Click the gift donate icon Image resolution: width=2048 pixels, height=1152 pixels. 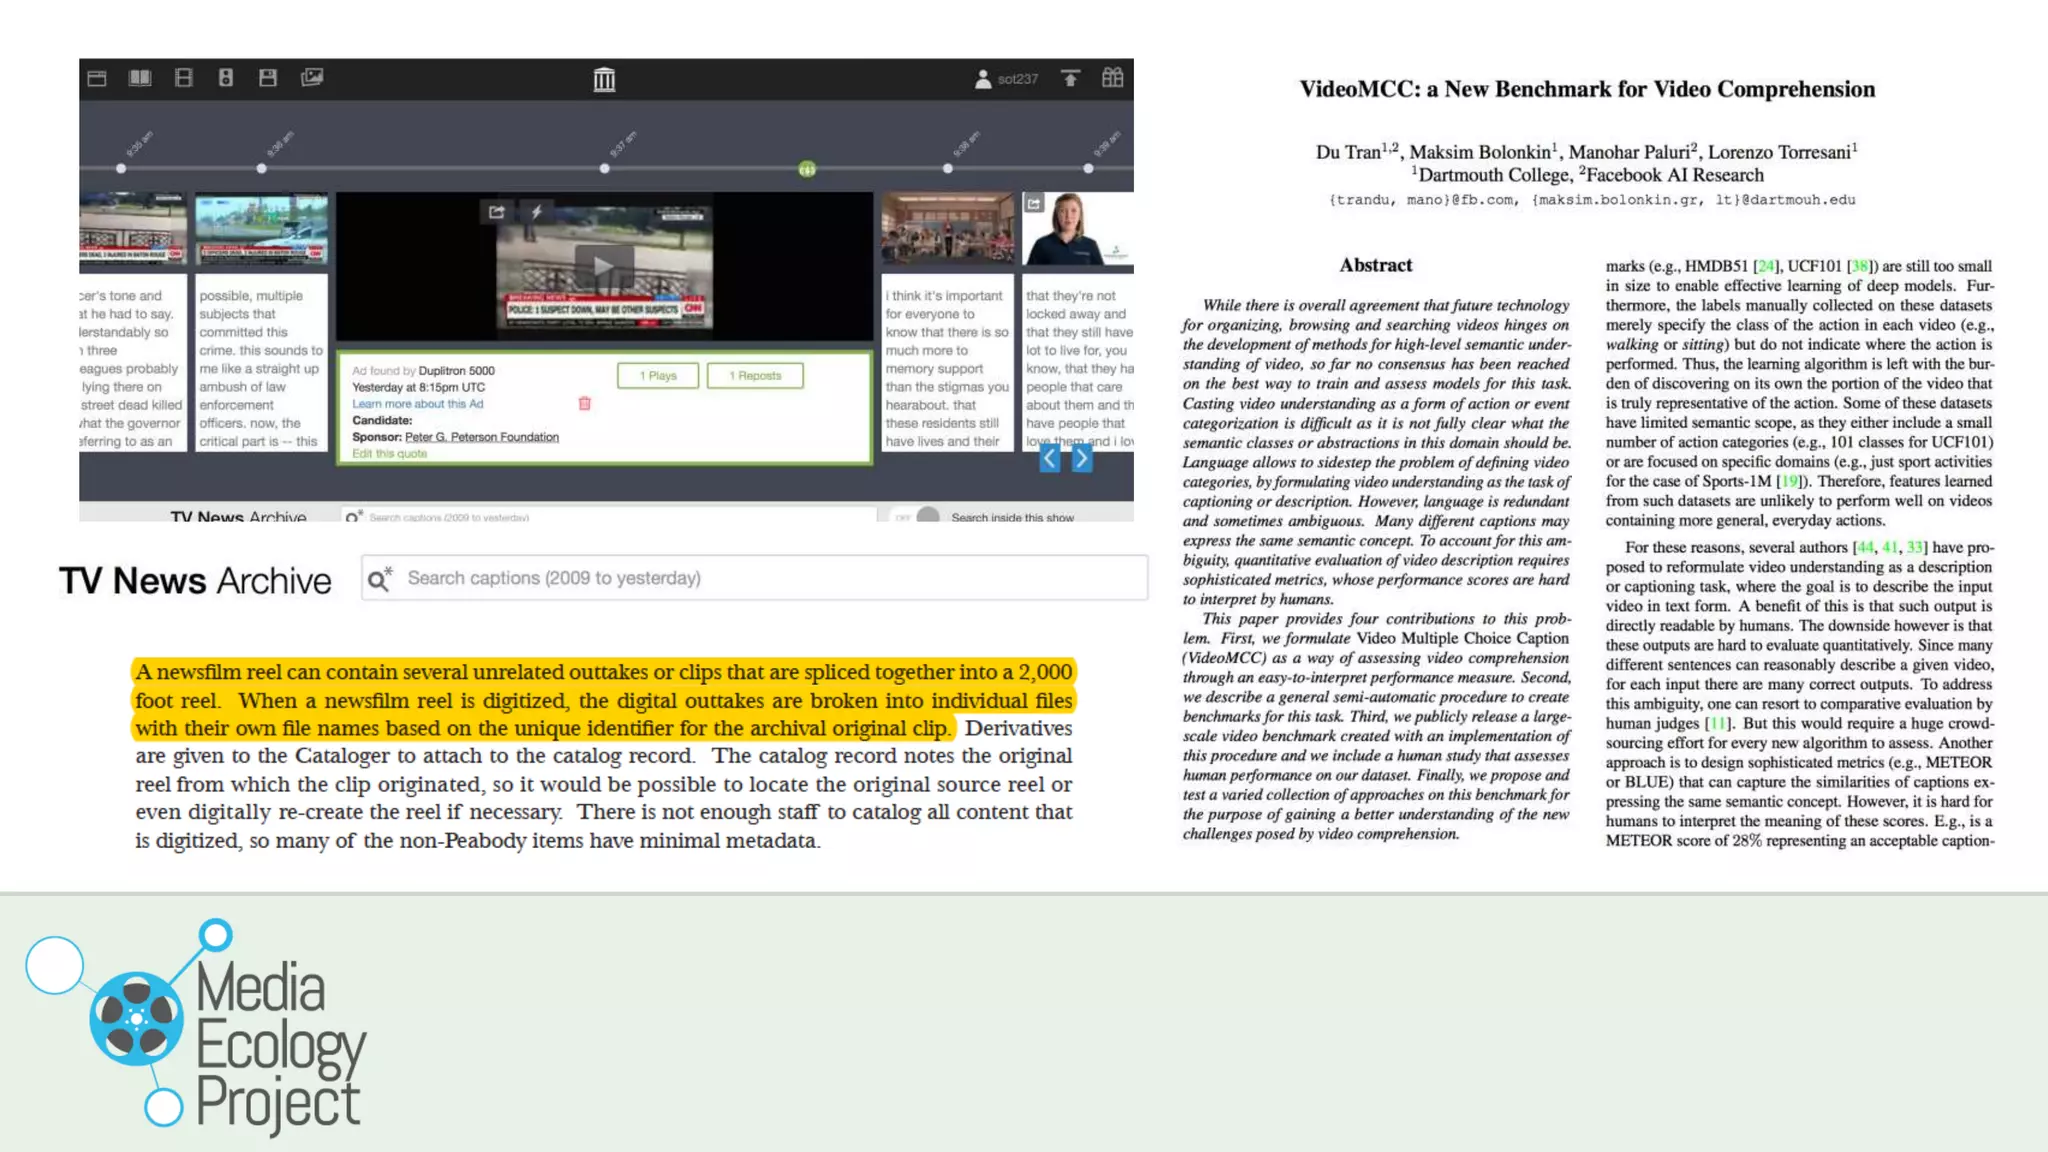coord(1112,78)
